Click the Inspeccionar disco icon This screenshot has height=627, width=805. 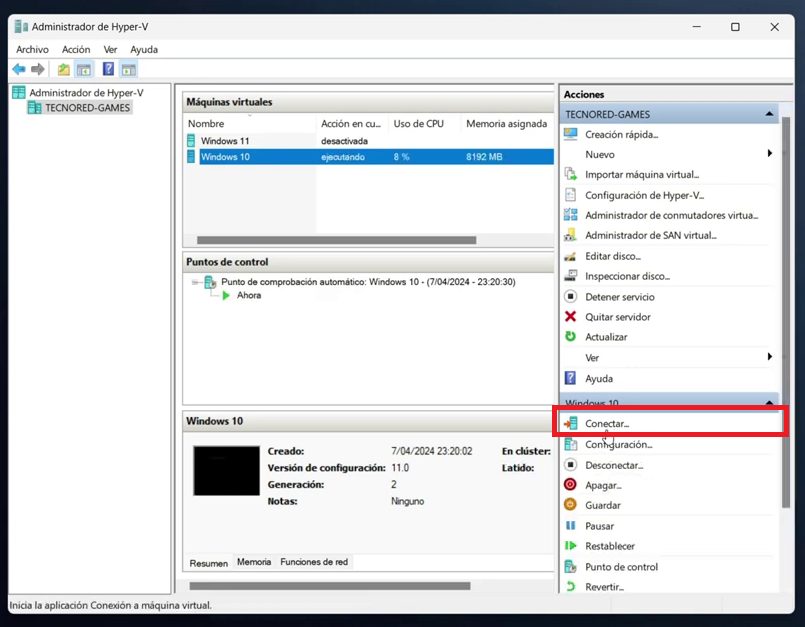[570, 276]
